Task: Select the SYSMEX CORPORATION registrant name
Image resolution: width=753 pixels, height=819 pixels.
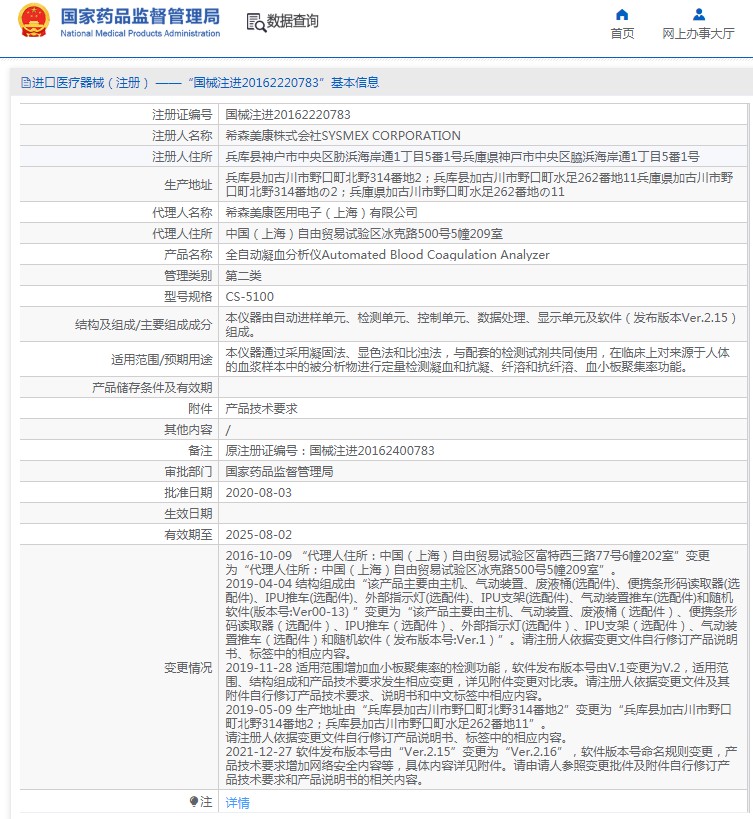Action: pos(343,136)
